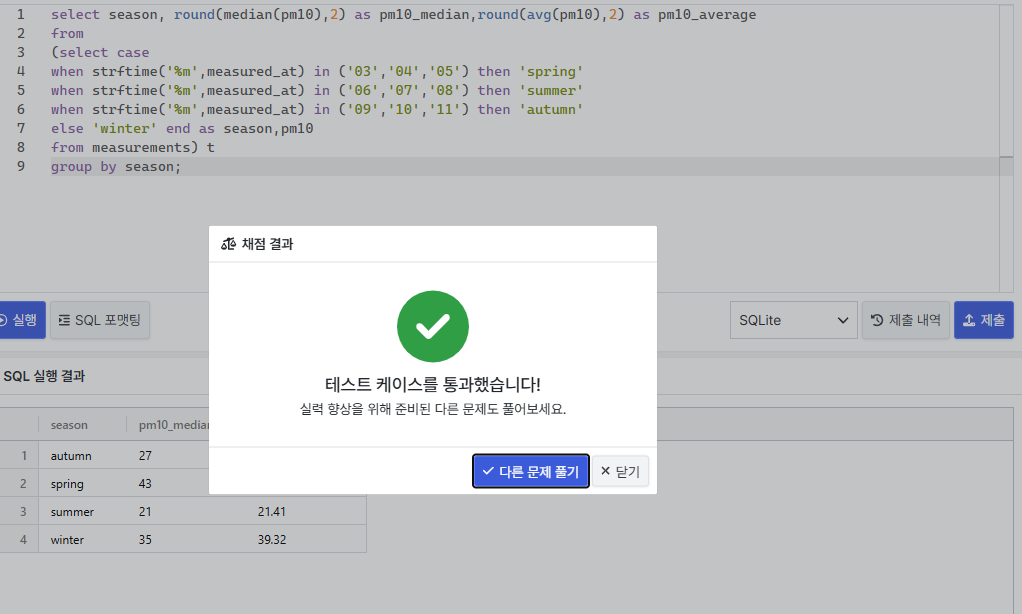Select the 'autumn' result cell
The image size is (1022, 614).
pos(71,456)
